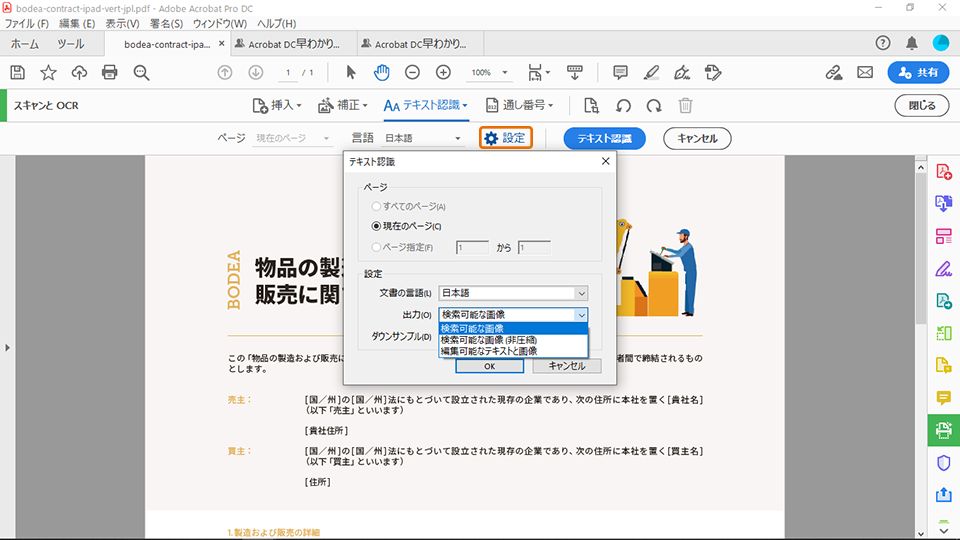Select ページ指定 radio button
This screenshot has height=540, width=960.
point(377,247)
